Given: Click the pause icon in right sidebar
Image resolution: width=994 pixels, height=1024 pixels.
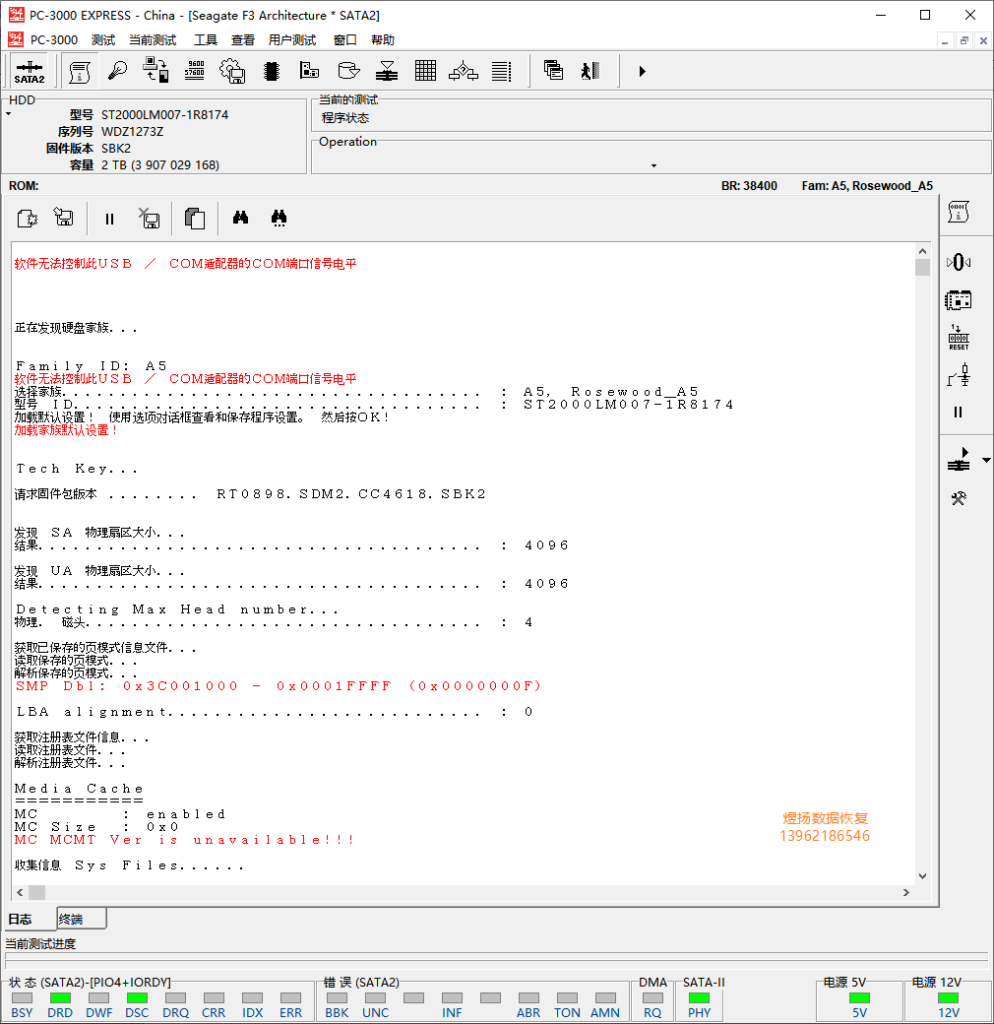Looking at the screenshot, I should click(x=958, y=412).
